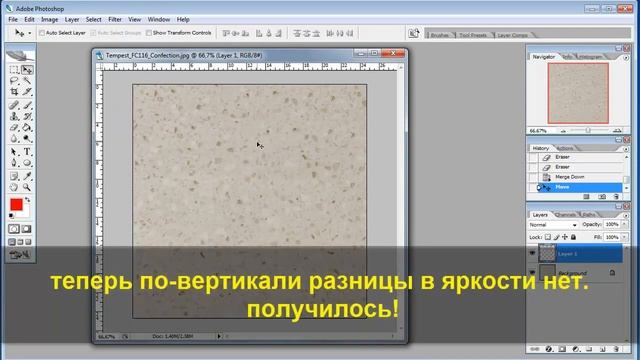Select the History Brush tool
Screen dimensions: 640x360
(27, 116)
